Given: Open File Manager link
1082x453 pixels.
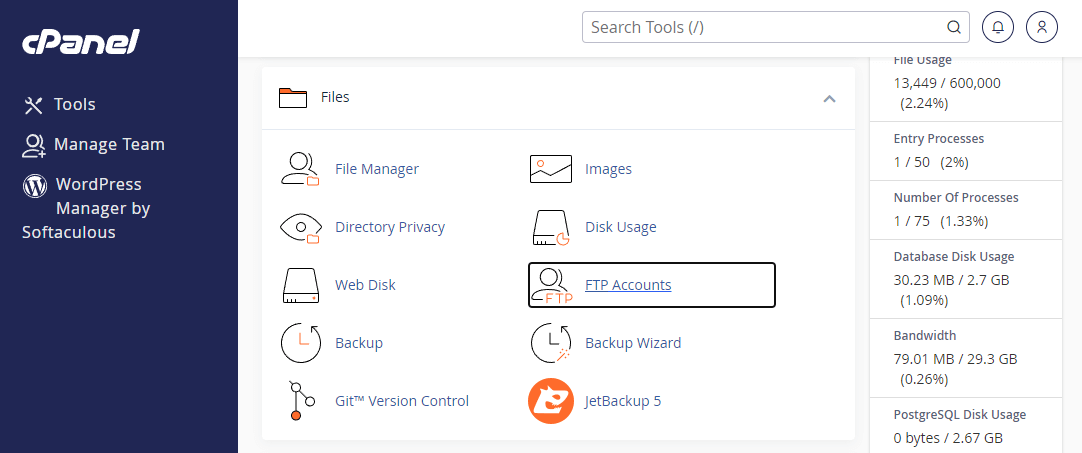Looking at the screenshot, I should (x=377, y=169).
